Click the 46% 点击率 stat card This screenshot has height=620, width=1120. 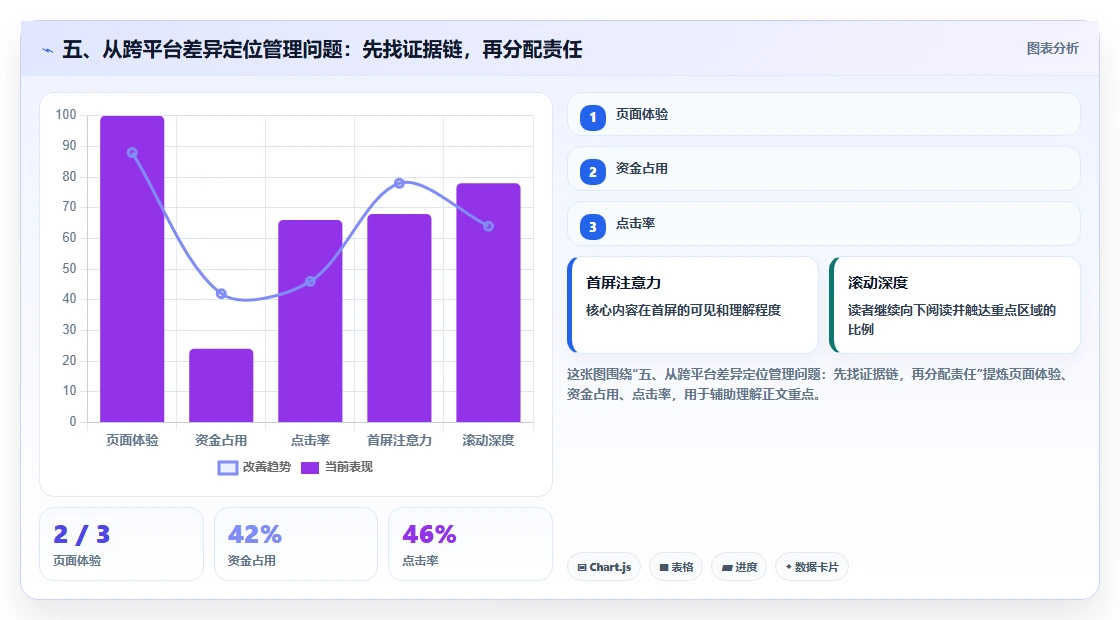click(470, 544)
